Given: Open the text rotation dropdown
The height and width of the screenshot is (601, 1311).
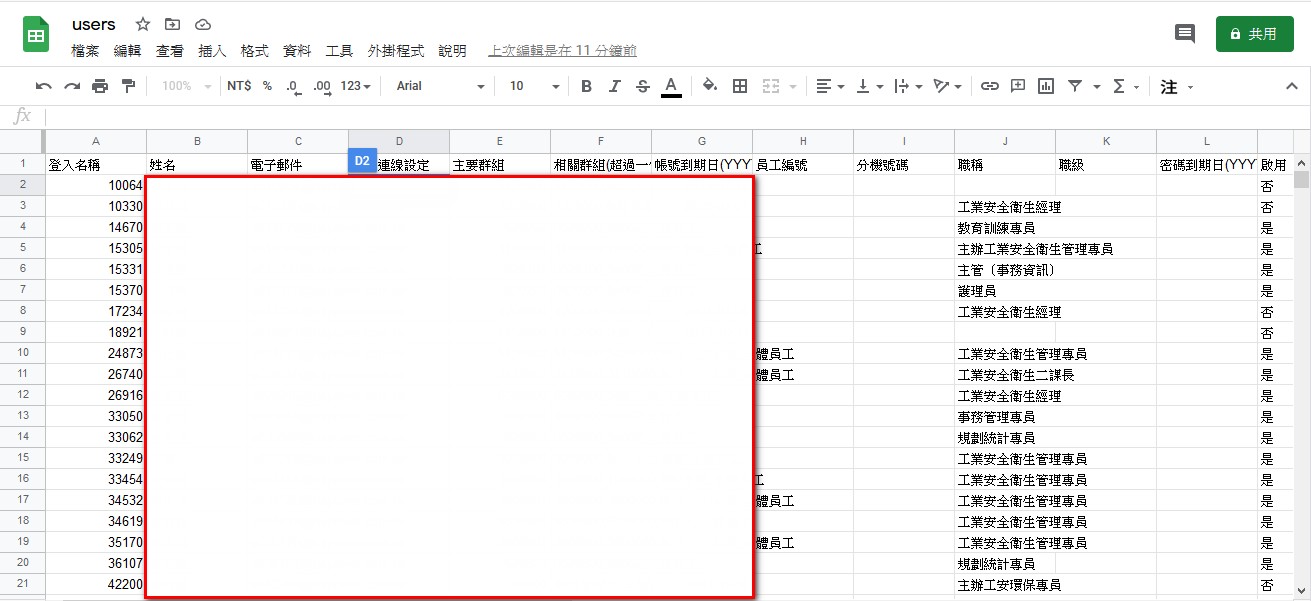Looking at the screenshot, I should coord(947,86).
